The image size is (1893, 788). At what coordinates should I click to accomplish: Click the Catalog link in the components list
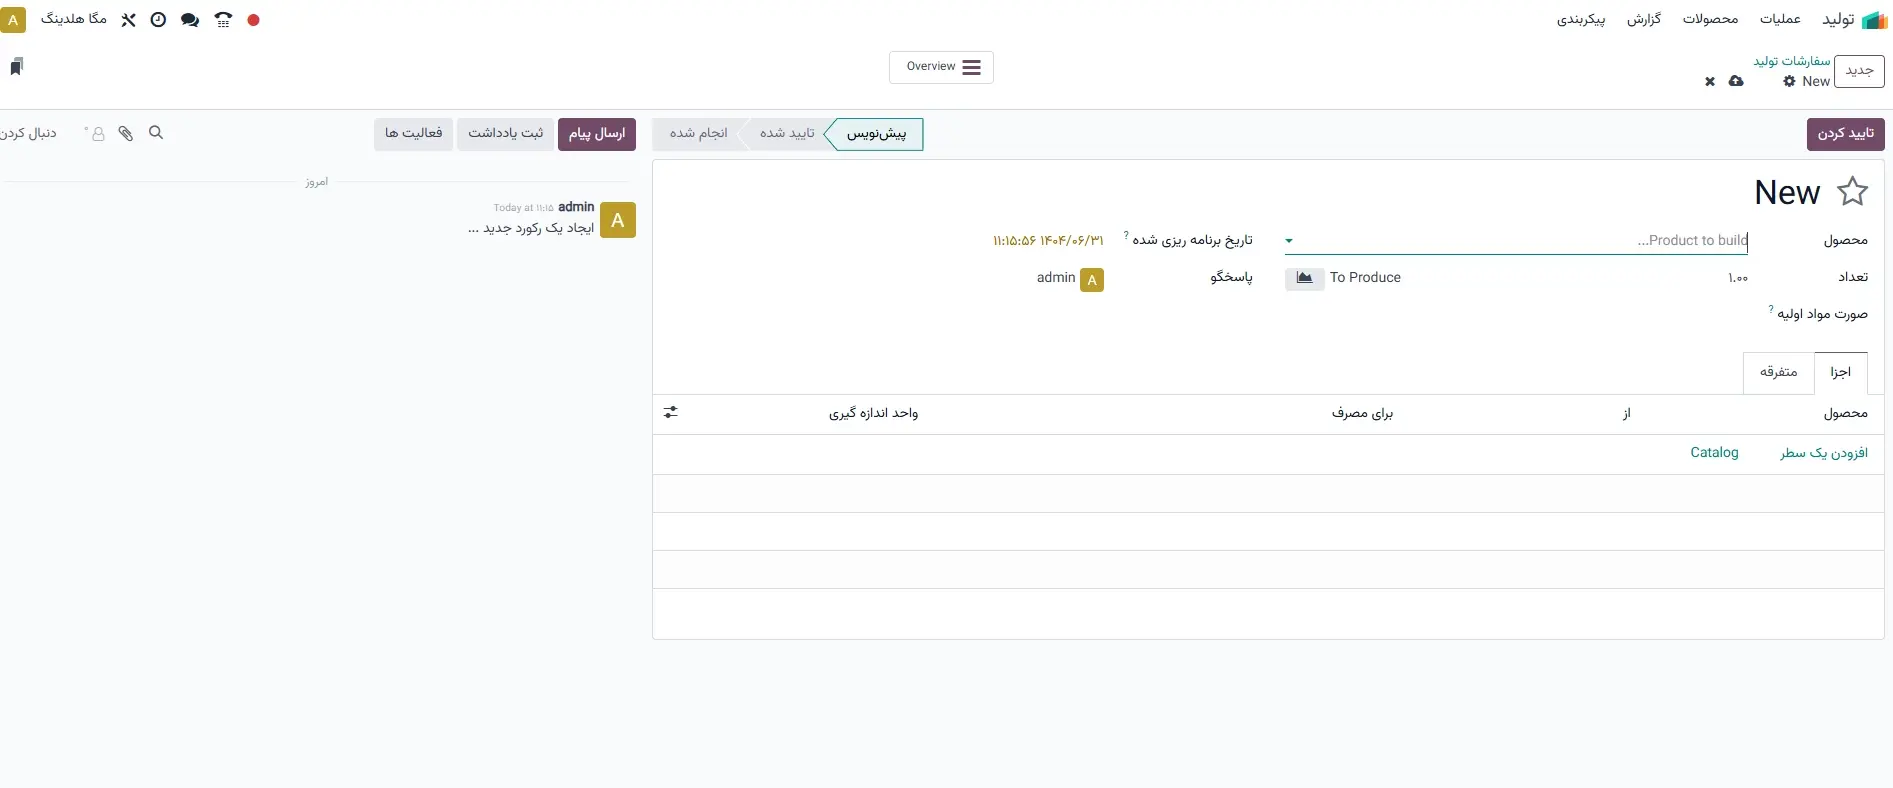point(1714,453)
